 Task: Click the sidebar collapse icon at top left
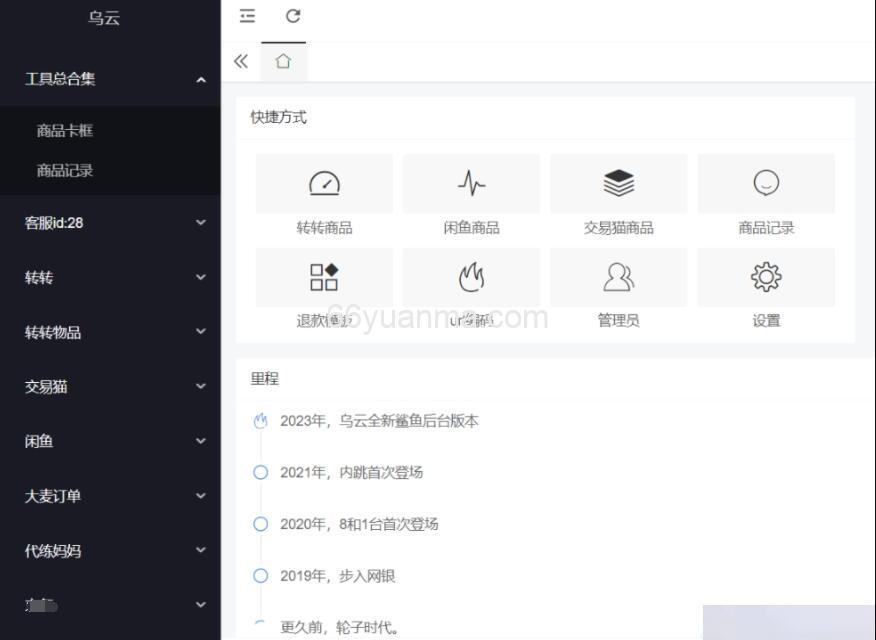coord(247,16)
